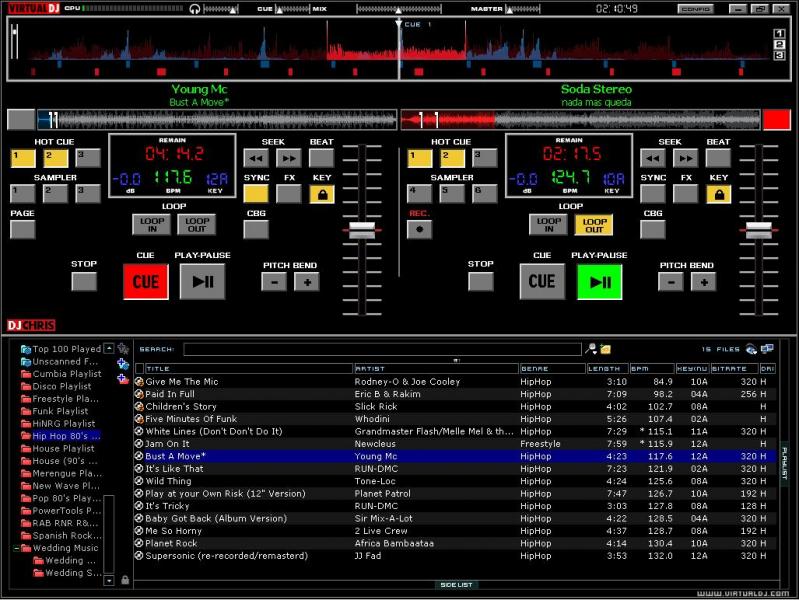Open the Config button

695,9
